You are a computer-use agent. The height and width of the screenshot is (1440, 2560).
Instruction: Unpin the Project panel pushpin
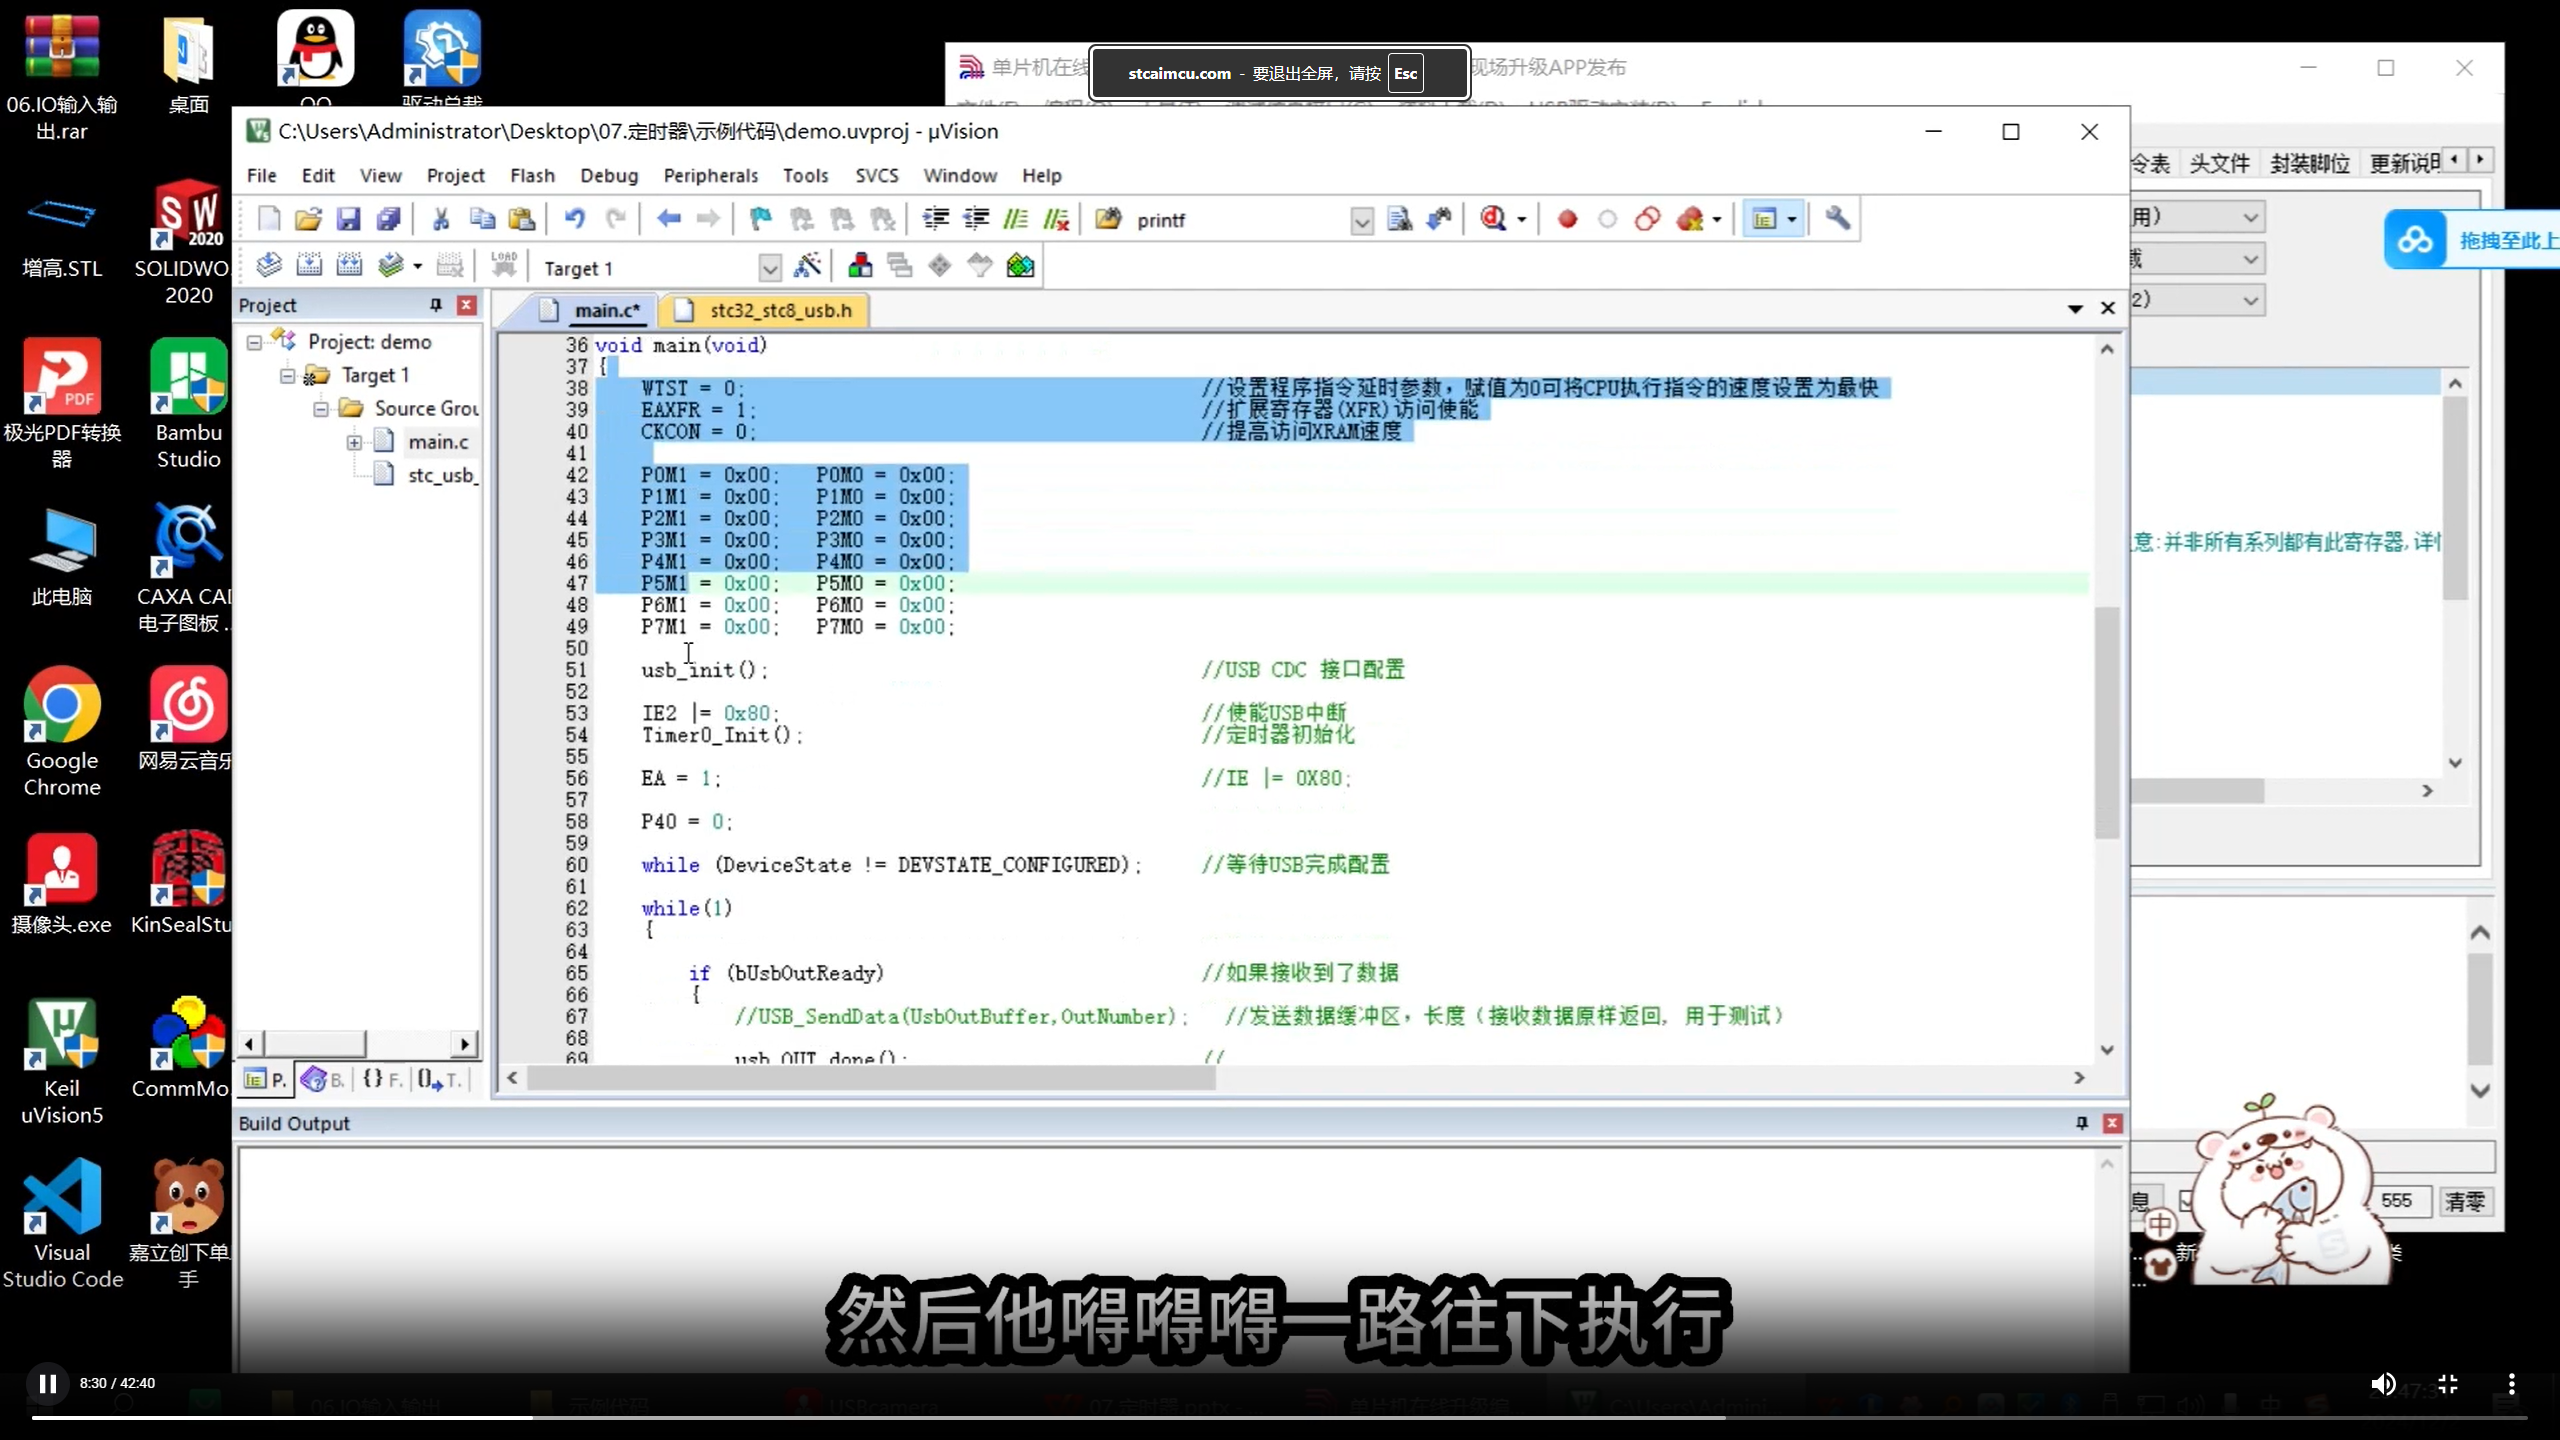(x=435, y=305)
